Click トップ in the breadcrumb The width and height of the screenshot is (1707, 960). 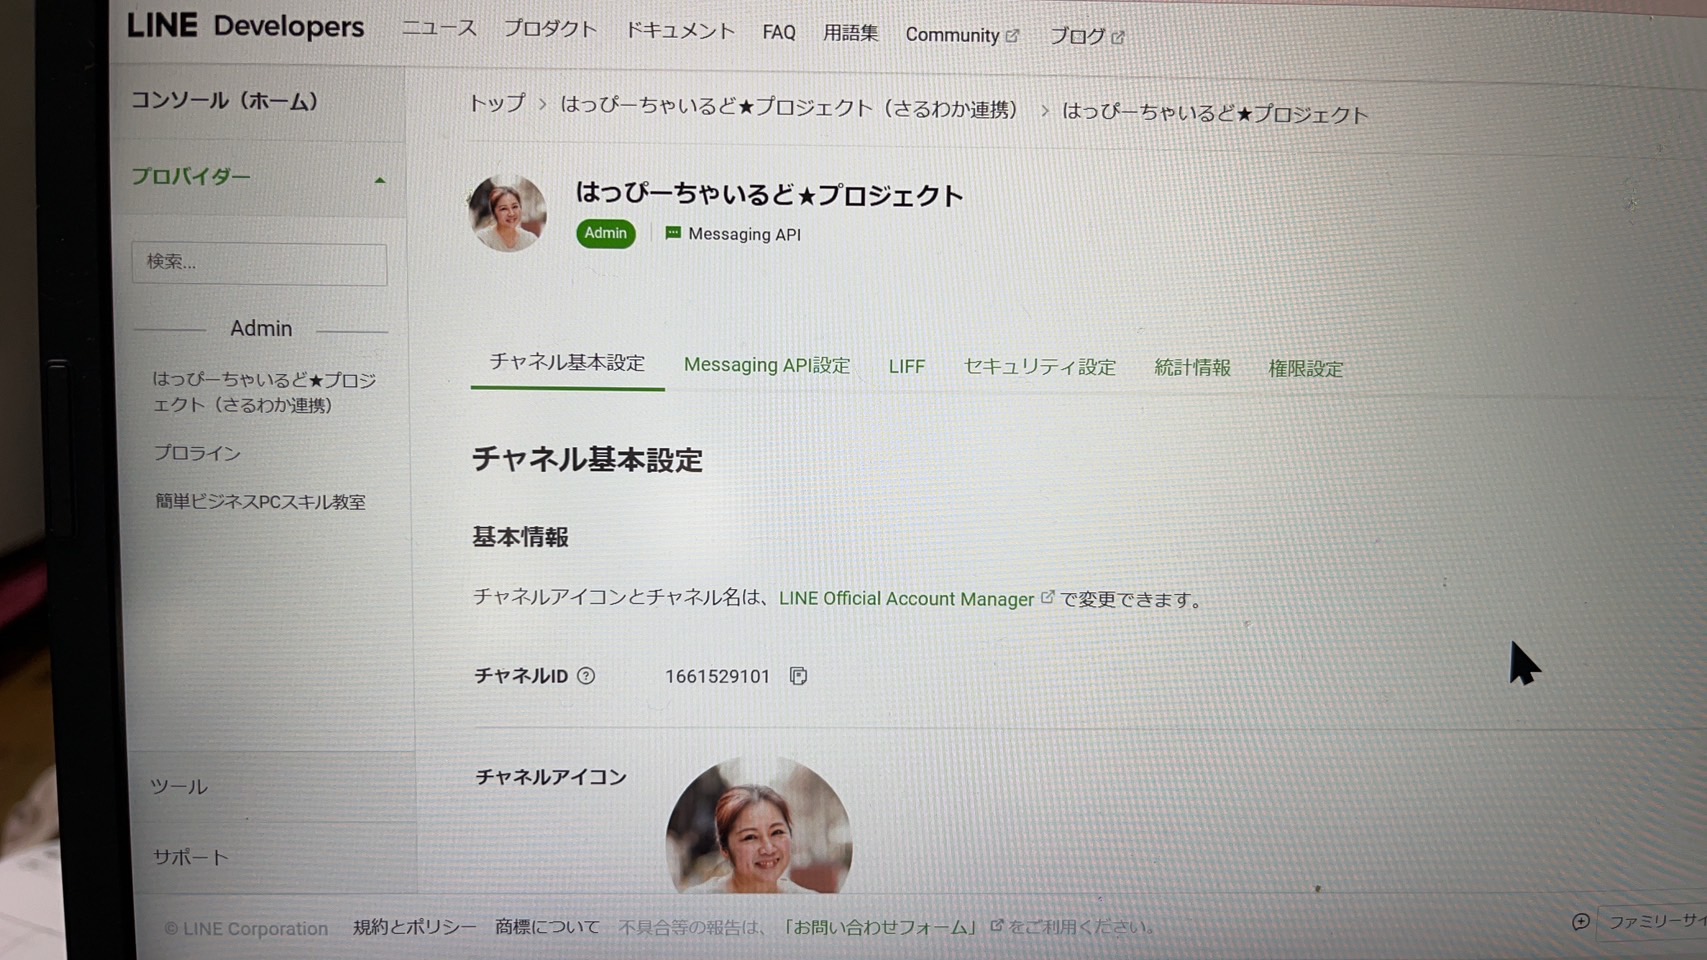[x=496, y=103]
